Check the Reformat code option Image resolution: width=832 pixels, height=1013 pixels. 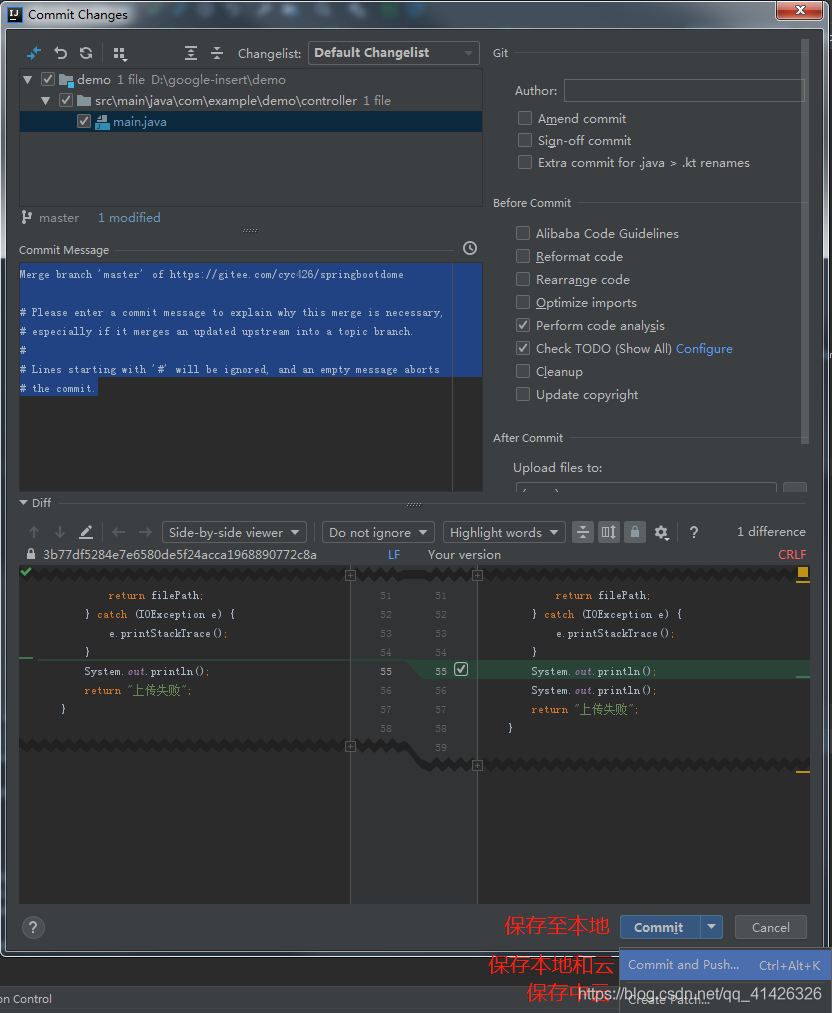[523, 256]
